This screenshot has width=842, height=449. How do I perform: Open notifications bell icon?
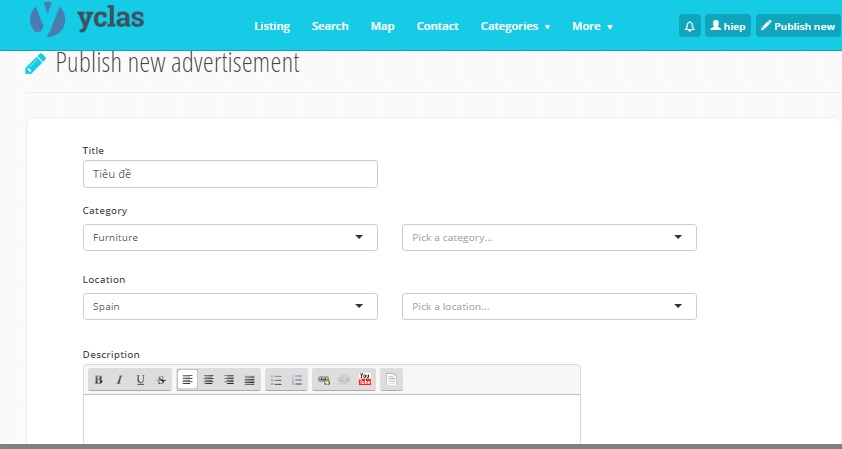(x=689, y=26)
